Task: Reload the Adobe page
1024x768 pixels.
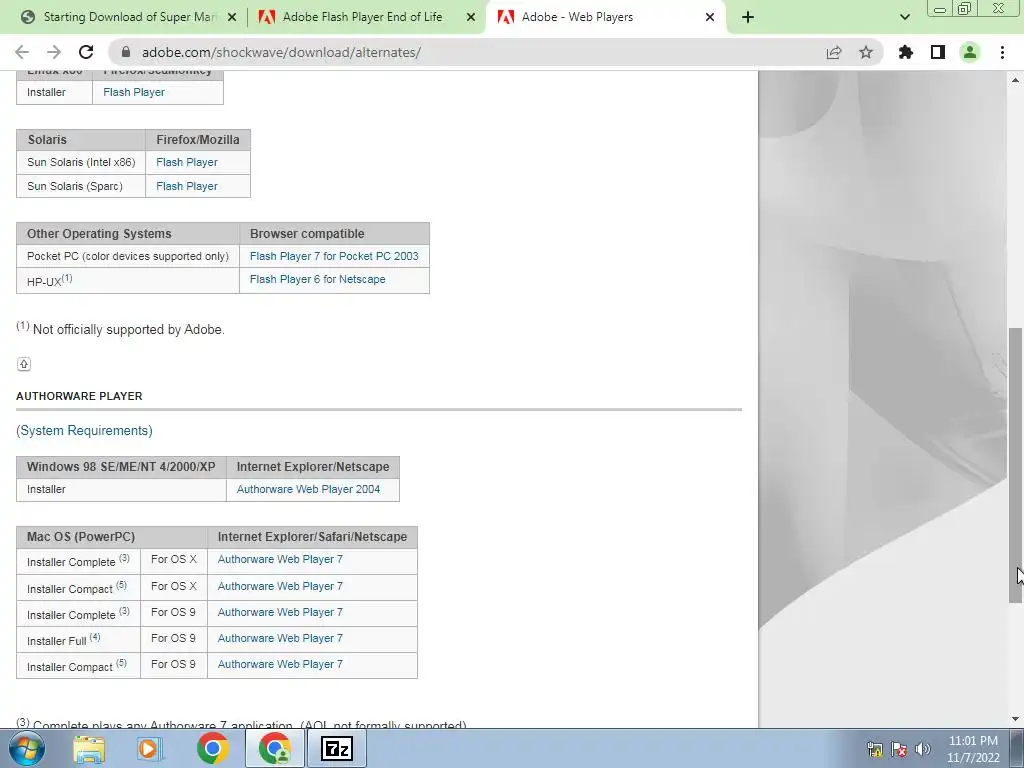Action: coord(86,52)
